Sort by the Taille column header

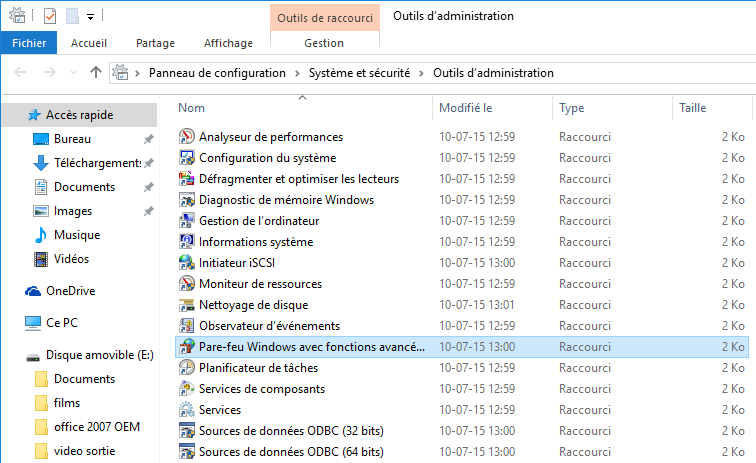pos(712,108)
